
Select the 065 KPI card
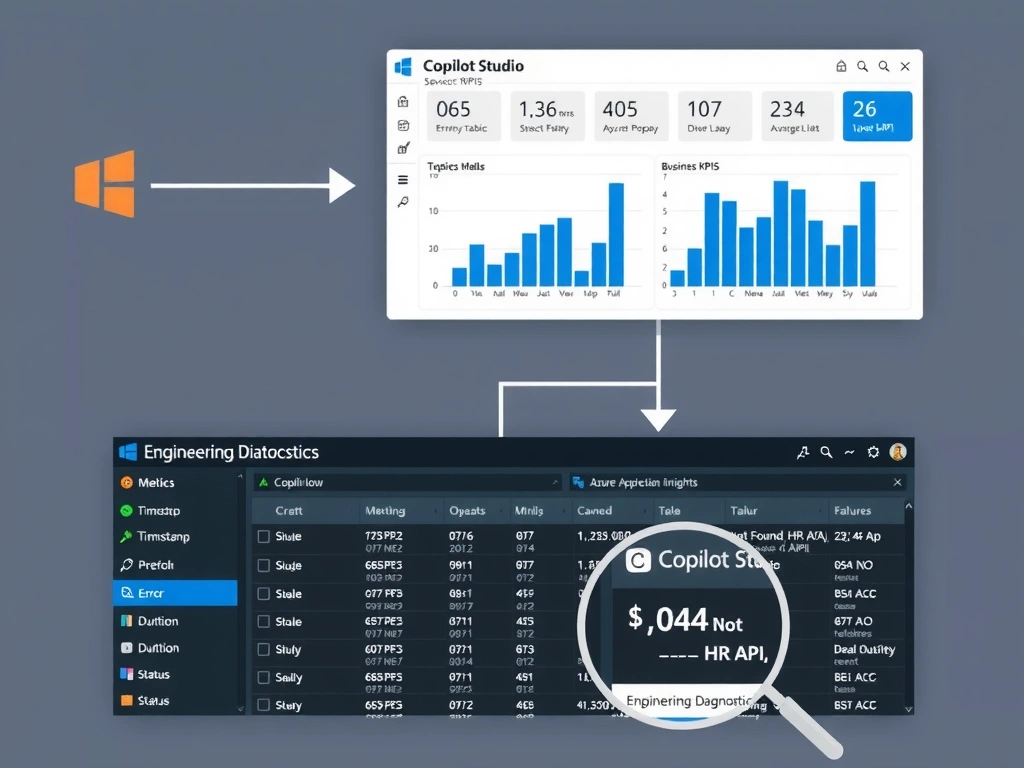point(464,116)
